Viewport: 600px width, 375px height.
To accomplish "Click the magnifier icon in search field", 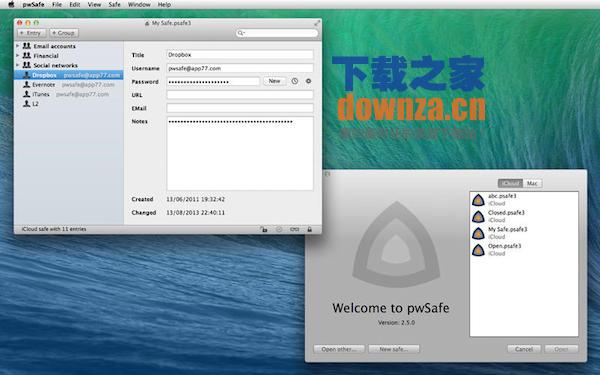I will (241, 33).
